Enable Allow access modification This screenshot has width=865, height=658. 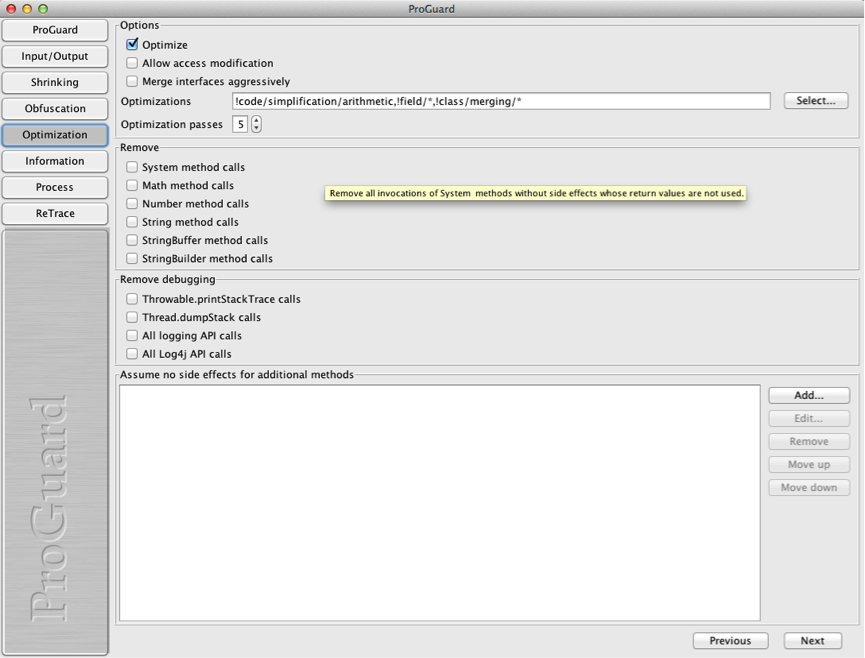132,63
